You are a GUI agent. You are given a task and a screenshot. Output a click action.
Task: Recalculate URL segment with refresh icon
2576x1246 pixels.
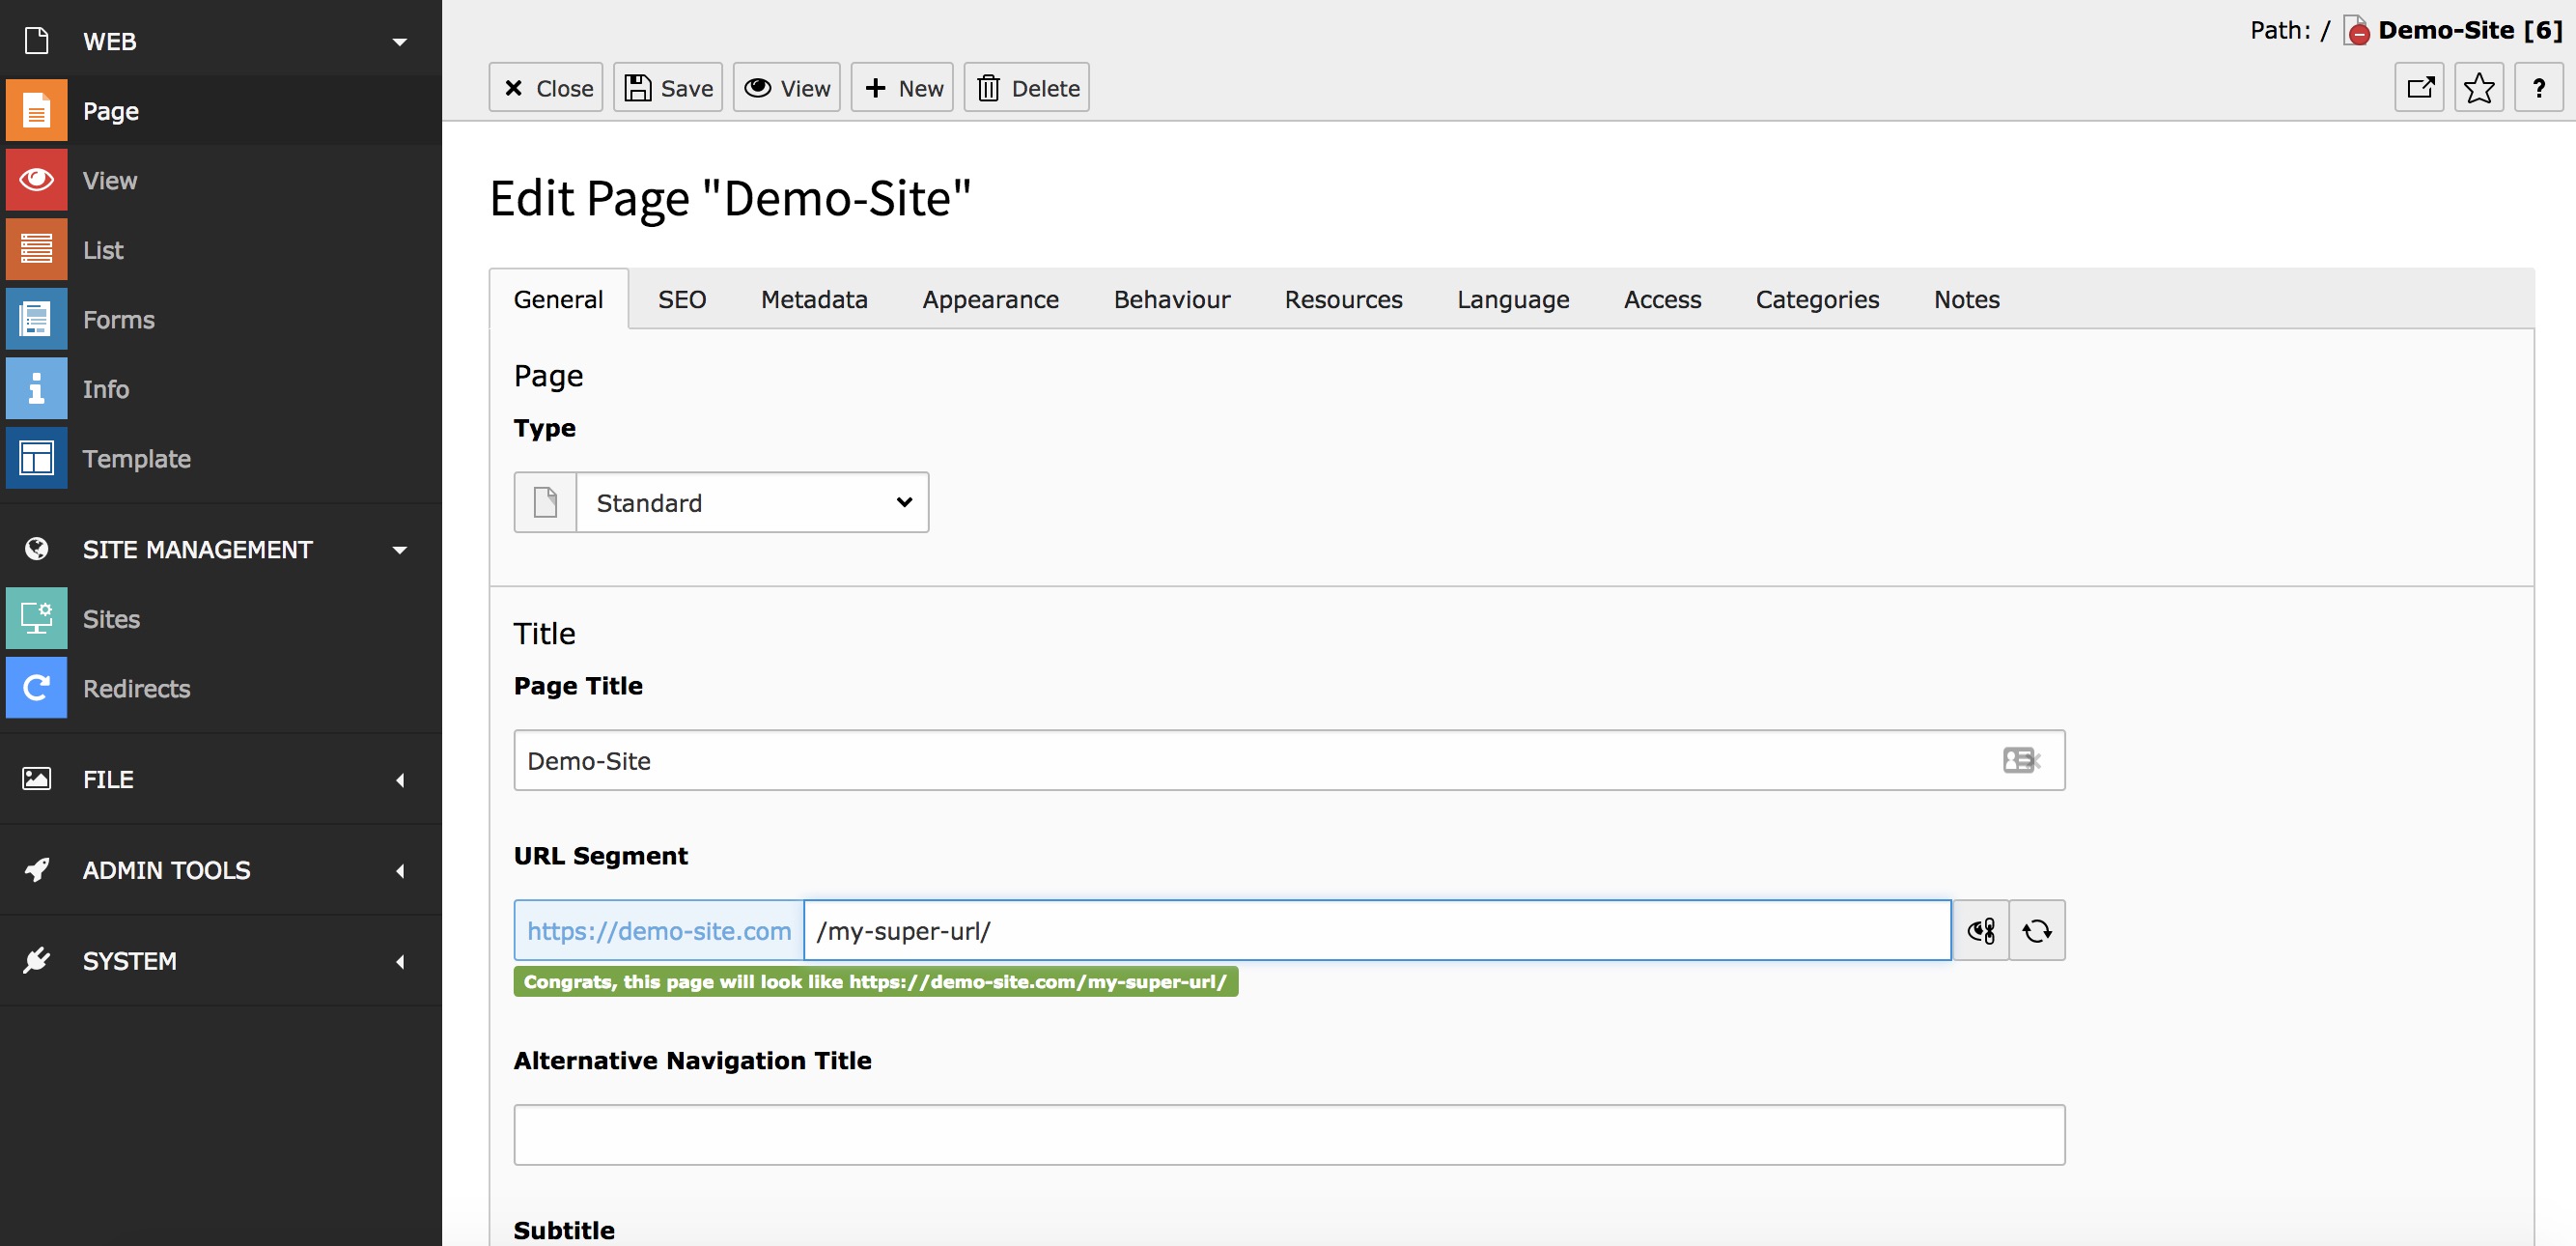tap(2037, 931)
